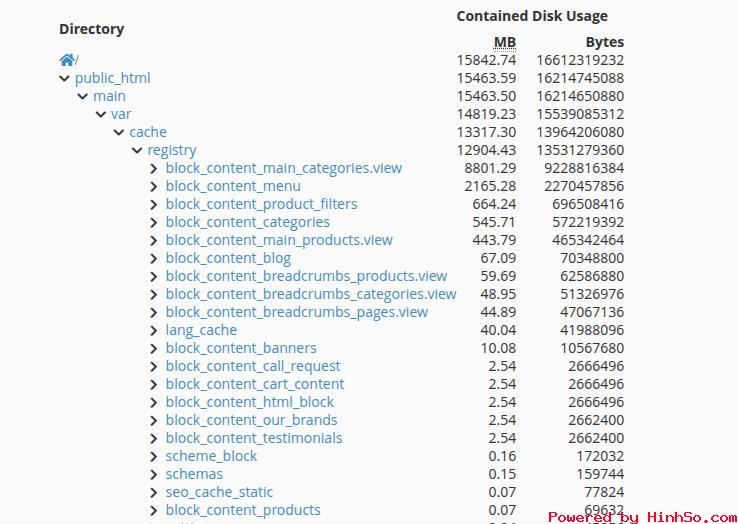Collapse the cache folder chevron

[x=119, y=132]
